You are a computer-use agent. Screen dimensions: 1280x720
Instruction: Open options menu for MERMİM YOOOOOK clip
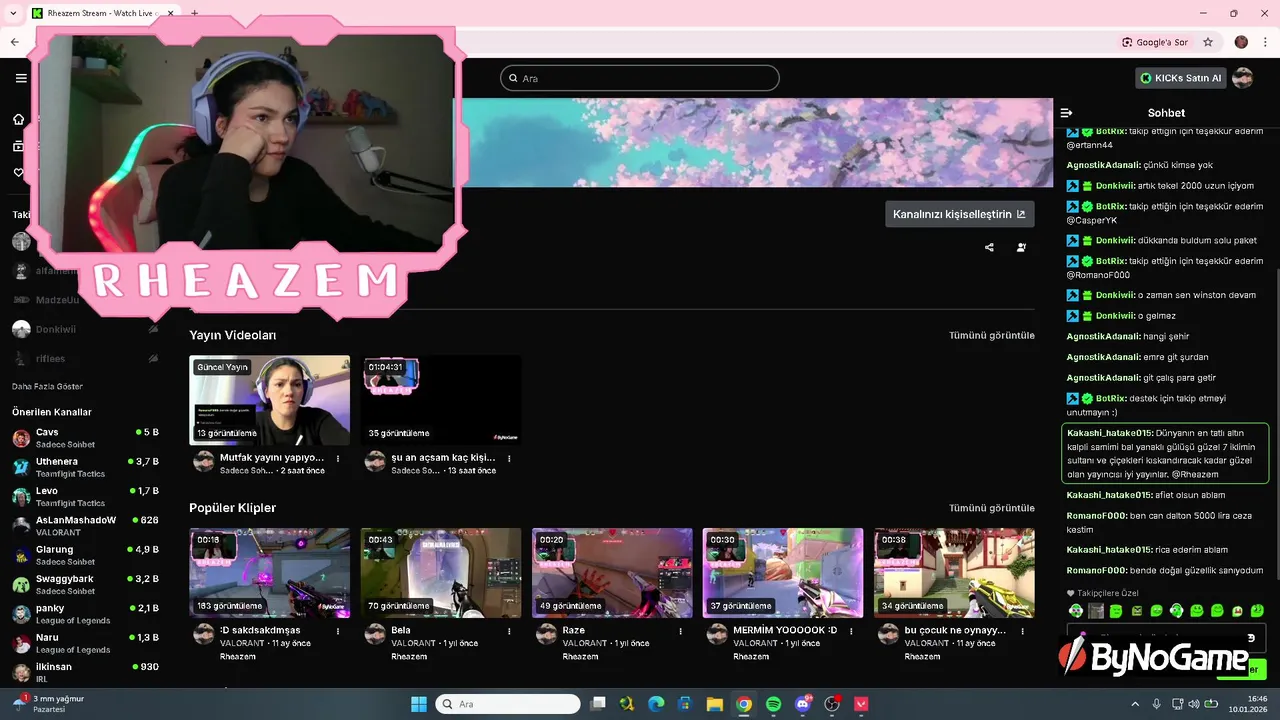point(851,632)
